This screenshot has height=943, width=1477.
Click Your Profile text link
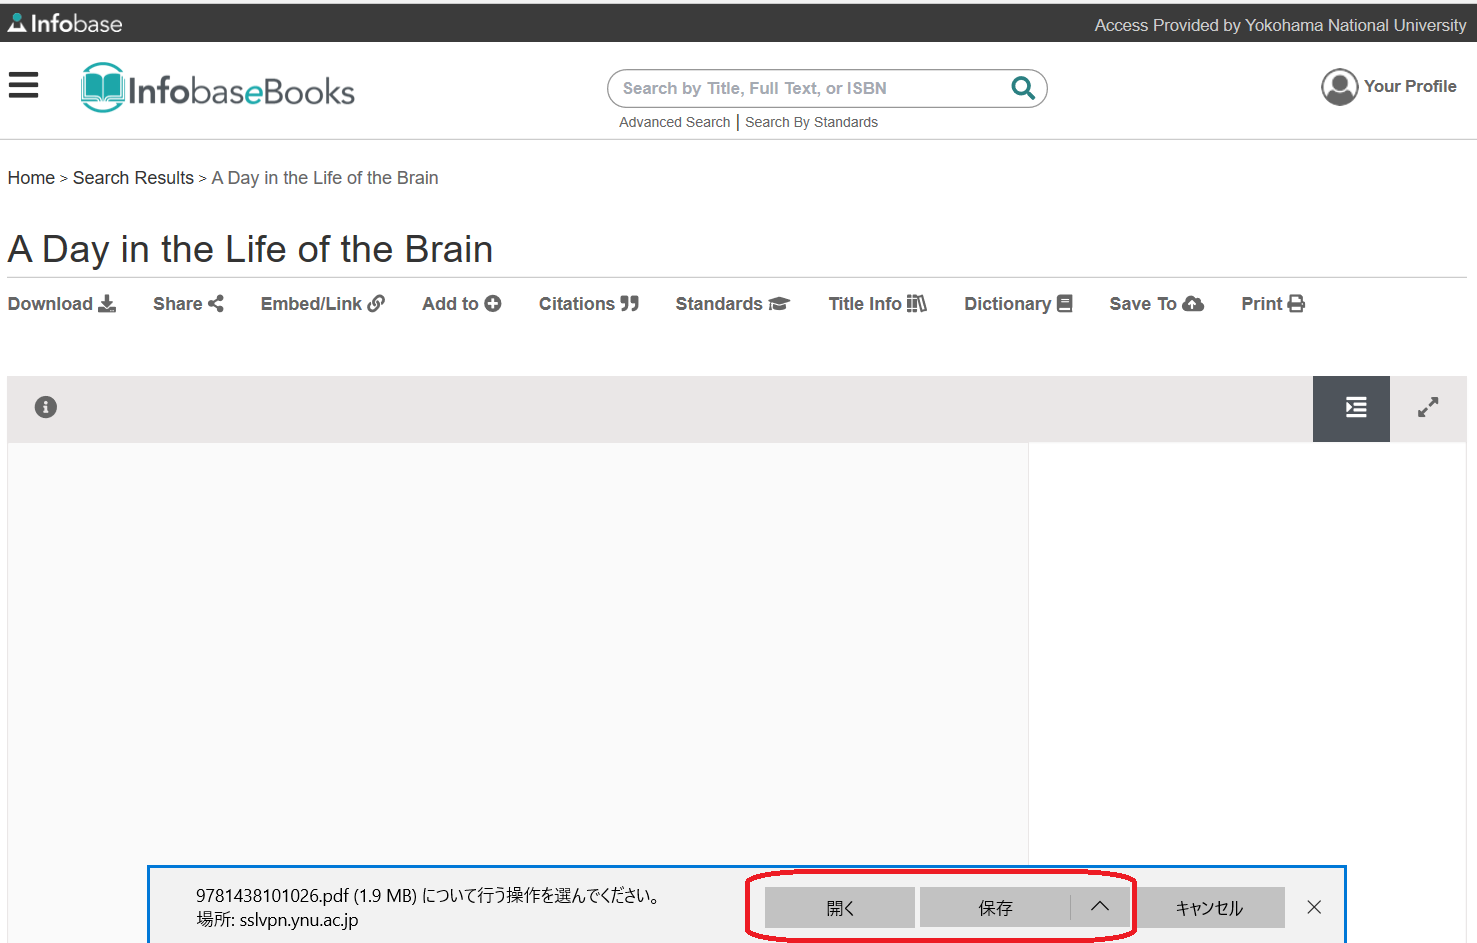pyautogui.click(x=1410, y=87)
